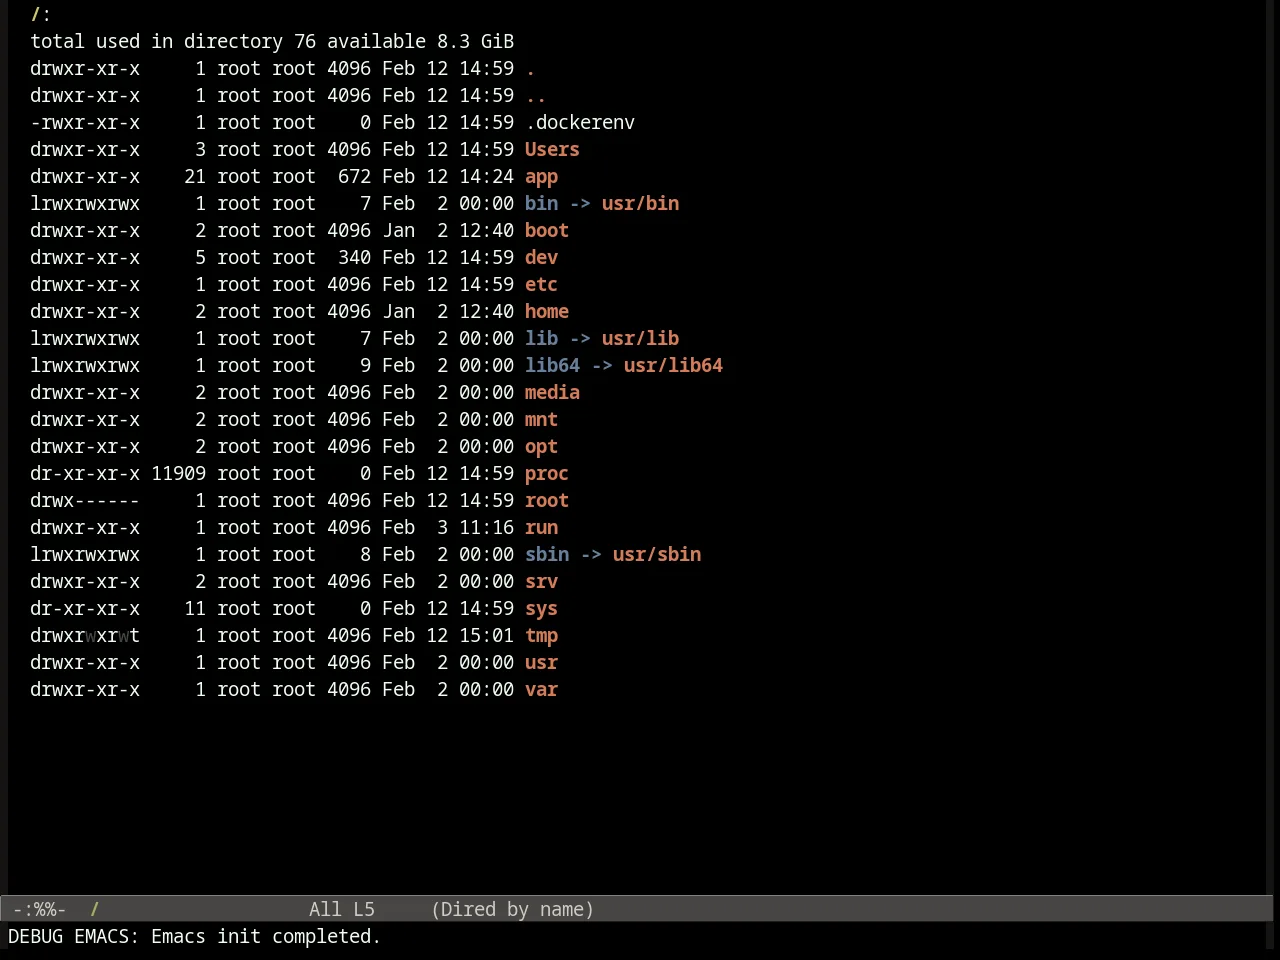Open the bin symlink entry
The width and height of the screenshot is (1280, 960).
pos(541,204)
